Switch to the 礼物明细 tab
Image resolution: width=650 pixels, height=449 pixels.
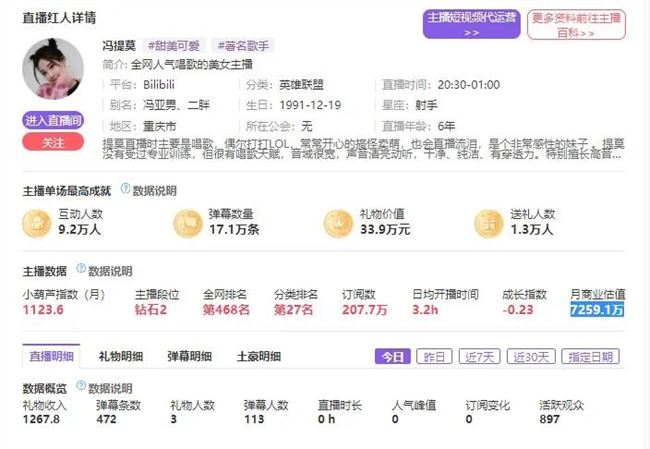(x=120, y=356)
